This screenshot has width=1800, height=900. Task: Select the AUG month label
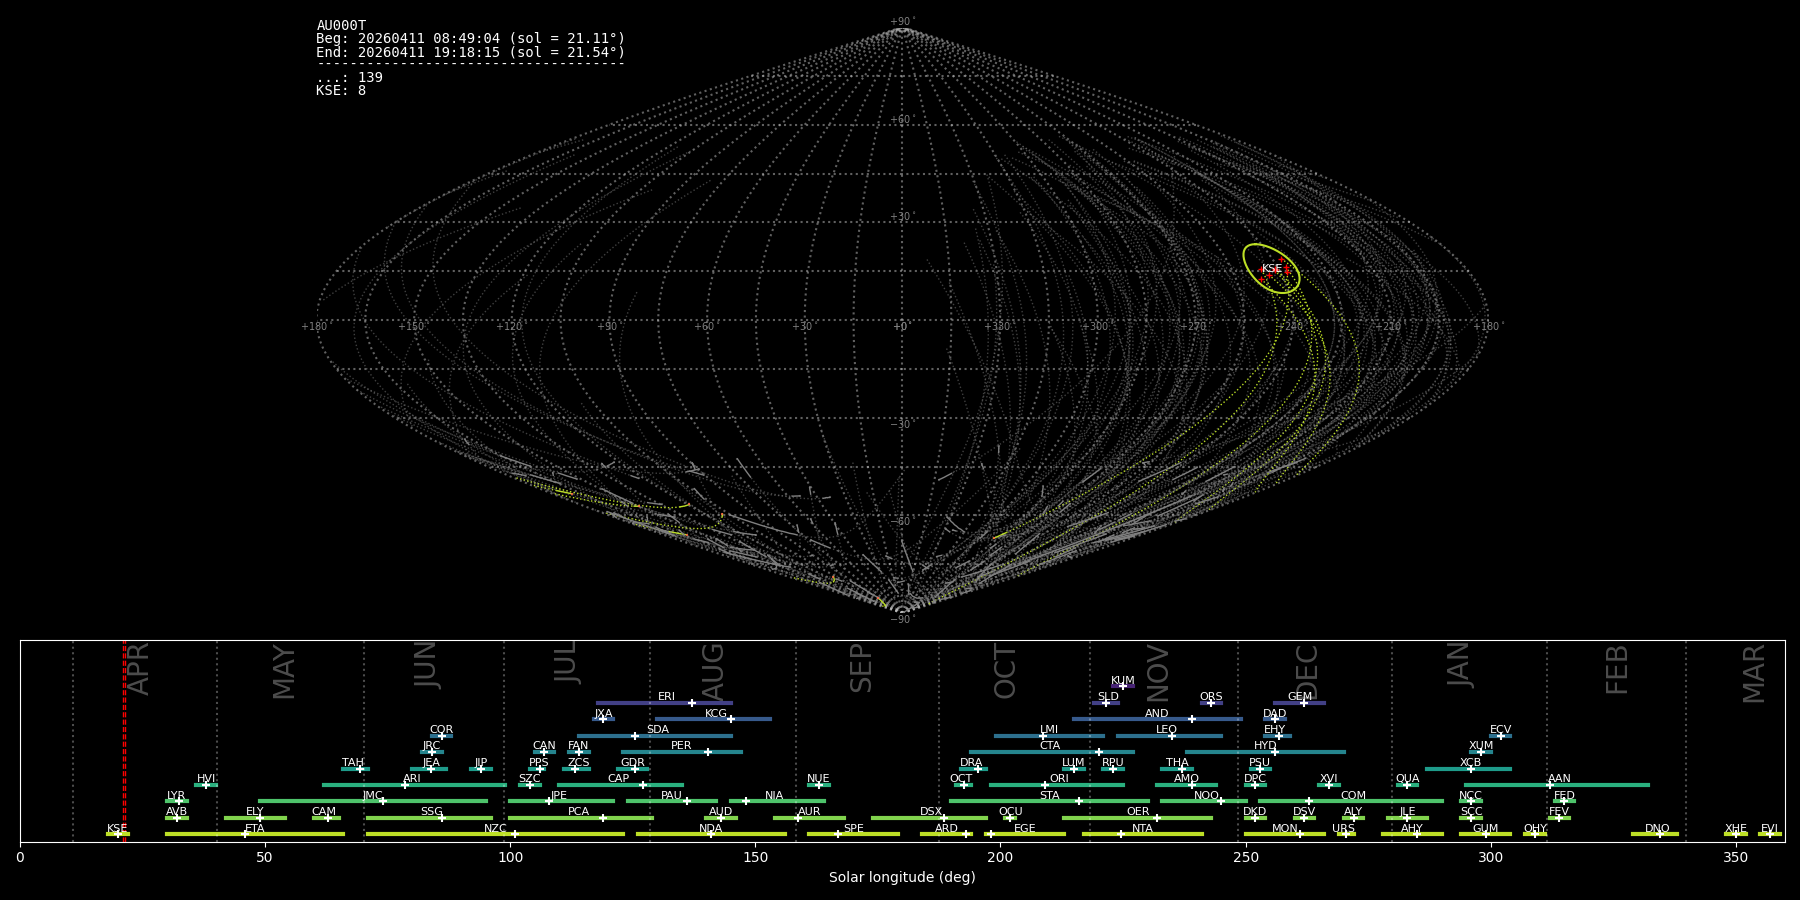coord(713,672)
